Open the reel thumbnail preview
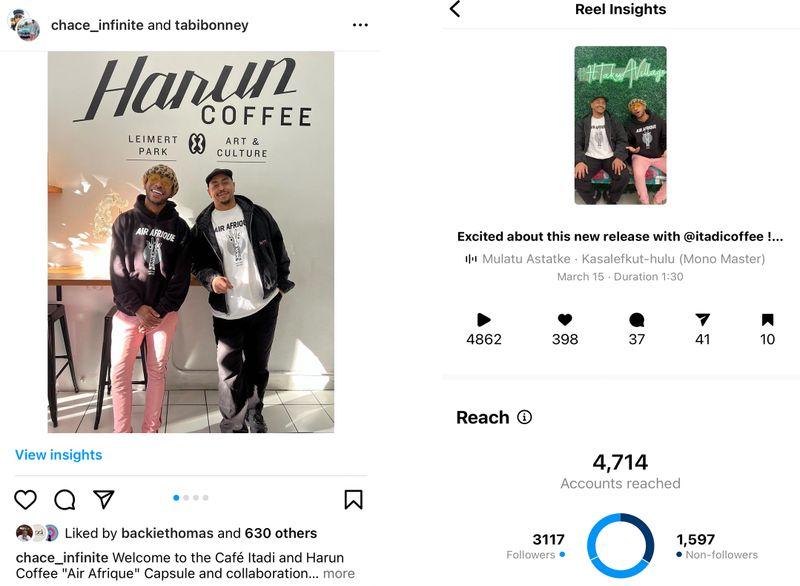This screenshot has width=800, height=586. click(620, 125)
